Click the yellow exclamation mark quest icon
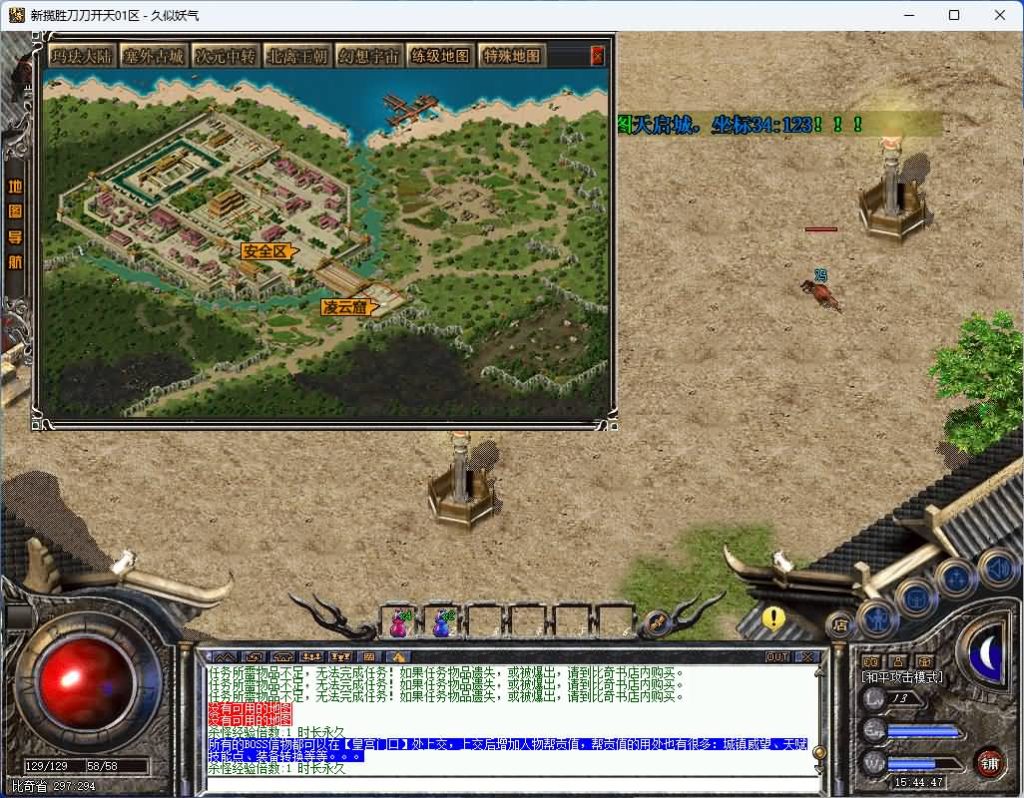This screenshot has width=1024, height=798. pos(773,618)
